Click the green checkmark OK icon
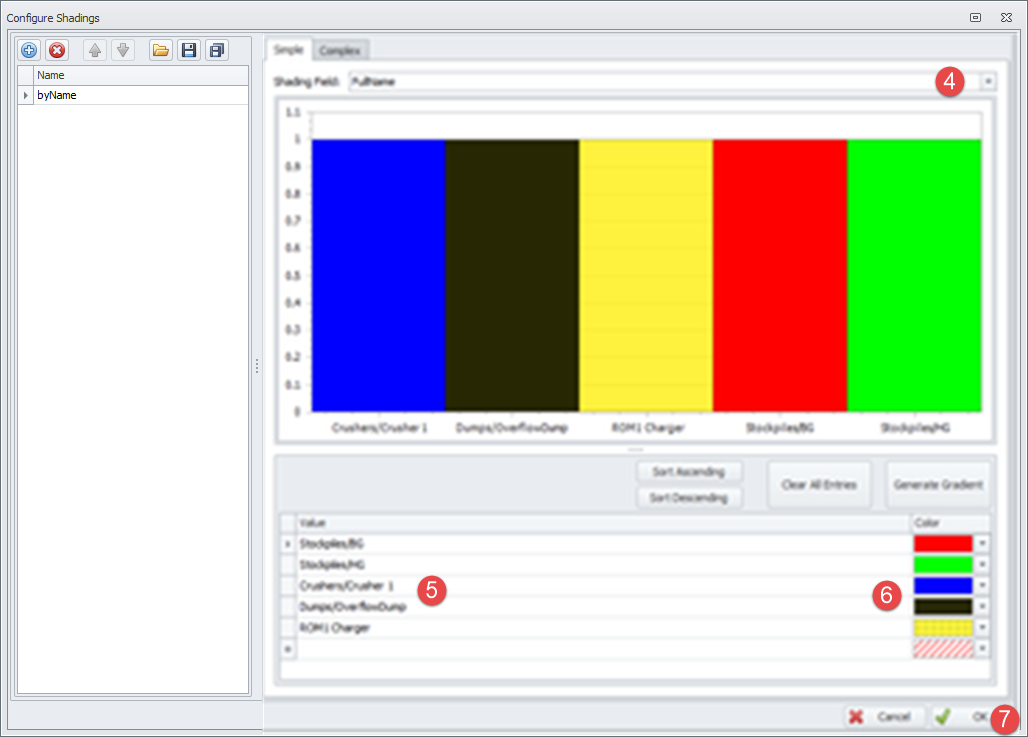This screenshot has height=737, width=1028. coord(941,716)
